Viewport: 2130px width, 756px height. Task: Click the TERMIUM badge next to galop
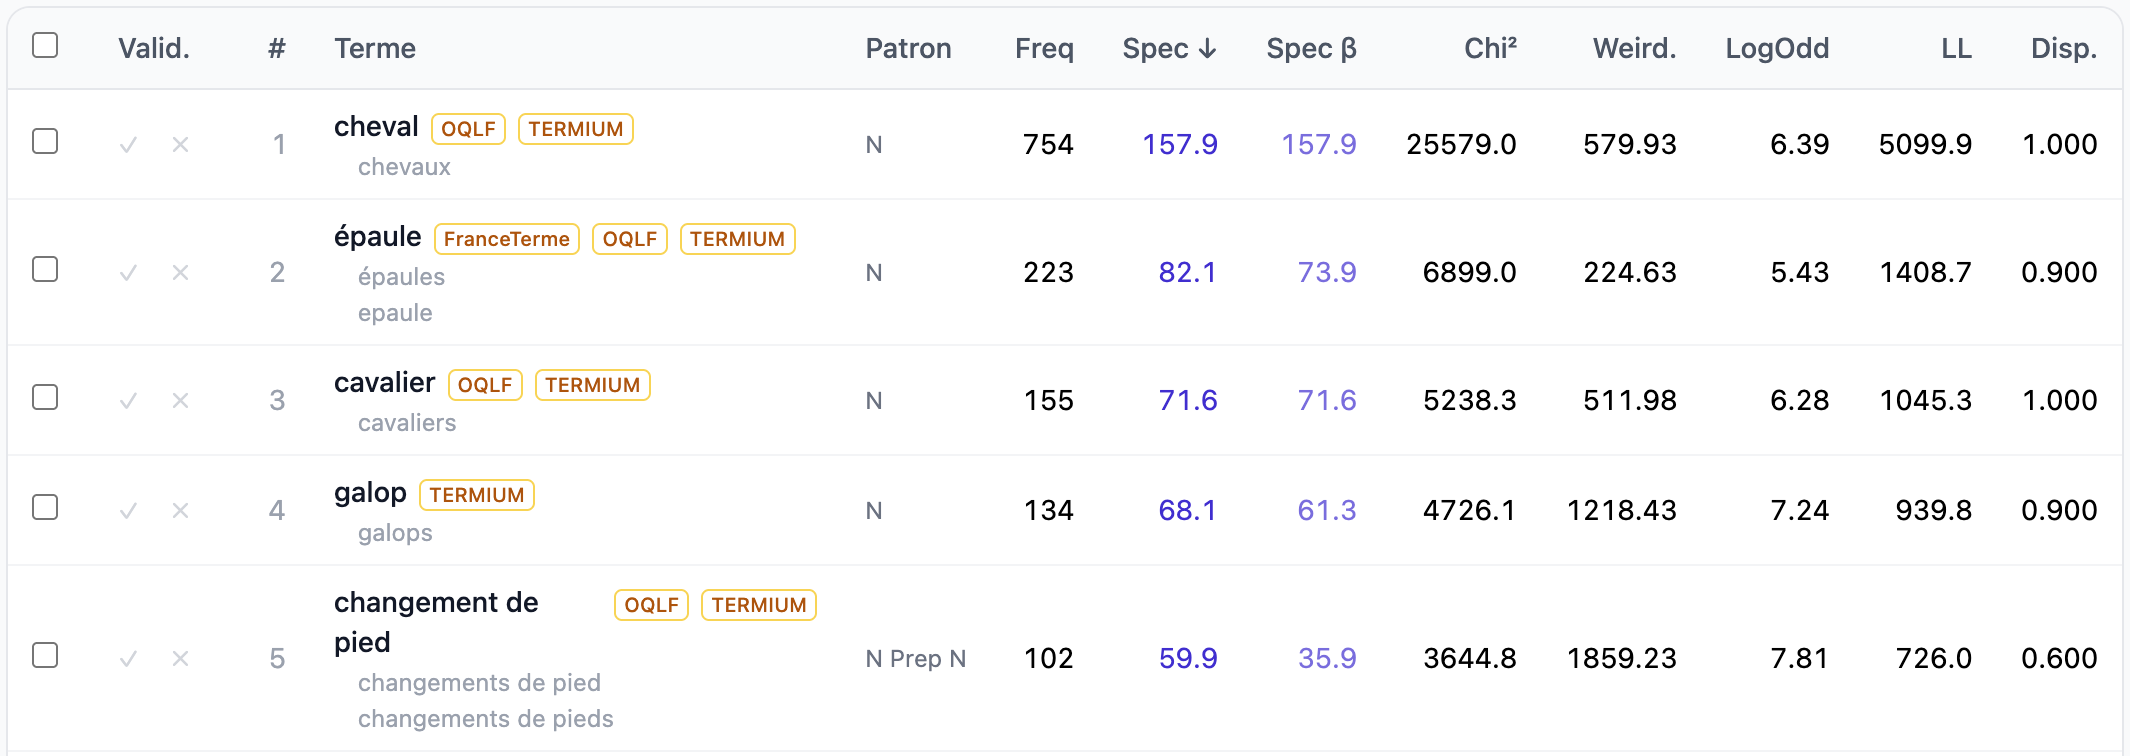point(477,495)
